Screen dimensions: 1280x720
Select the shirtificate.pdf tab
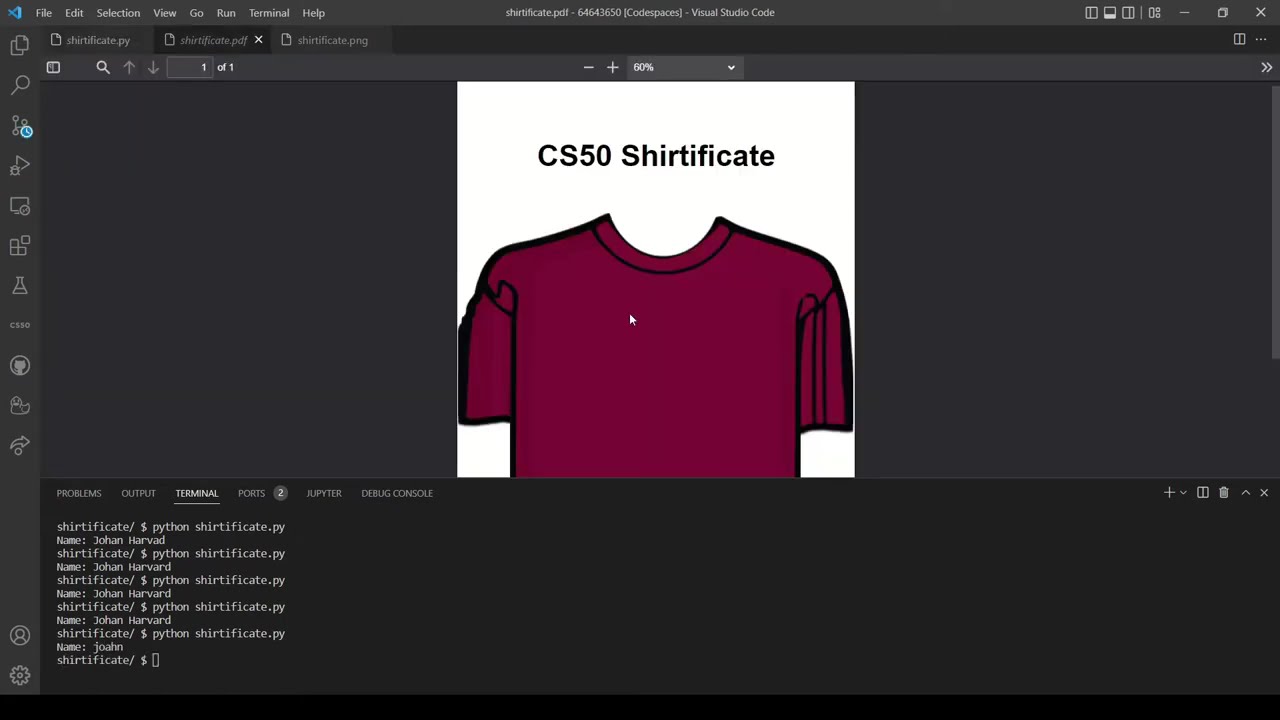[x=213, y=40]
